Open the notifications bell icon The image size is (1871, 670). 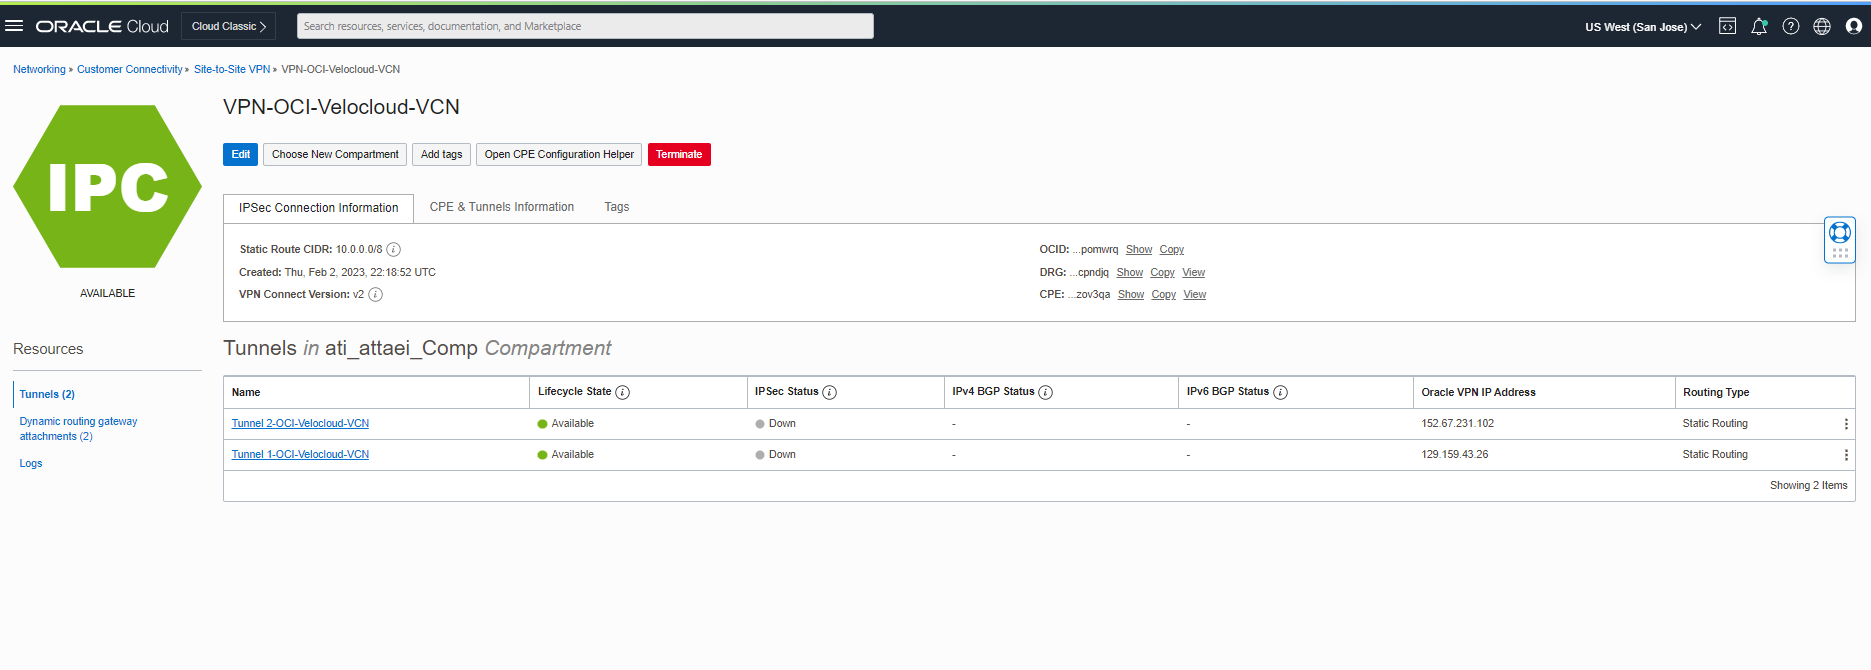pyautogui.click(x=1759, y=27)
